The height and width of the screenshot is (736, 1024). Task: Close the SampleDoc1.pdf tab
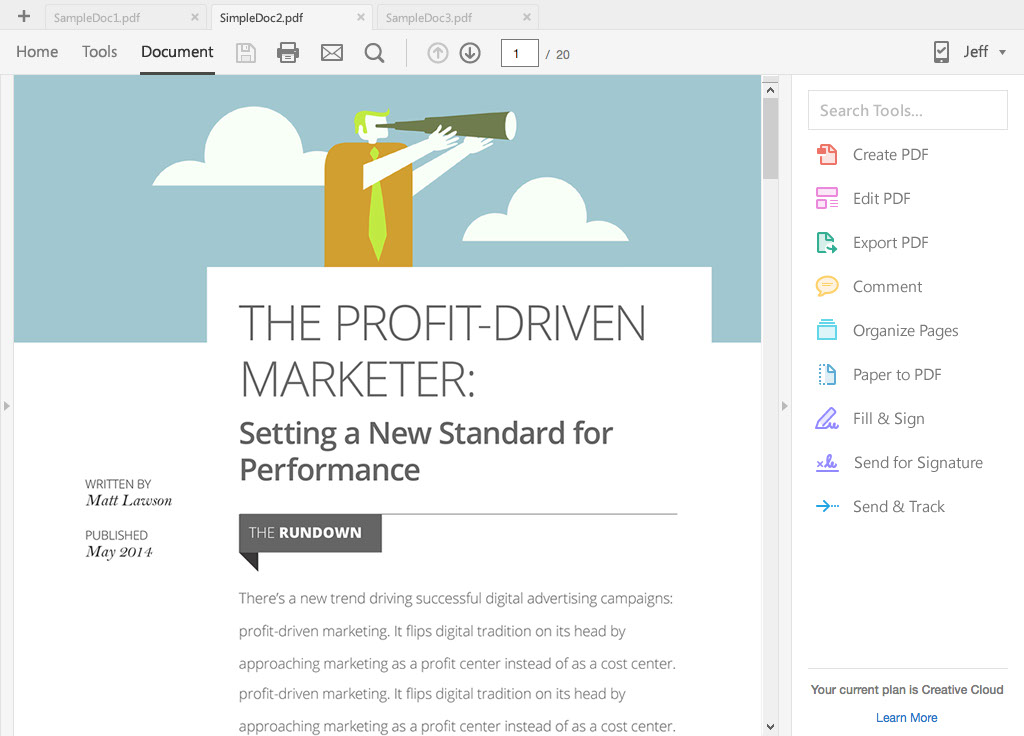pyautogui.click(x=194, y=17)
